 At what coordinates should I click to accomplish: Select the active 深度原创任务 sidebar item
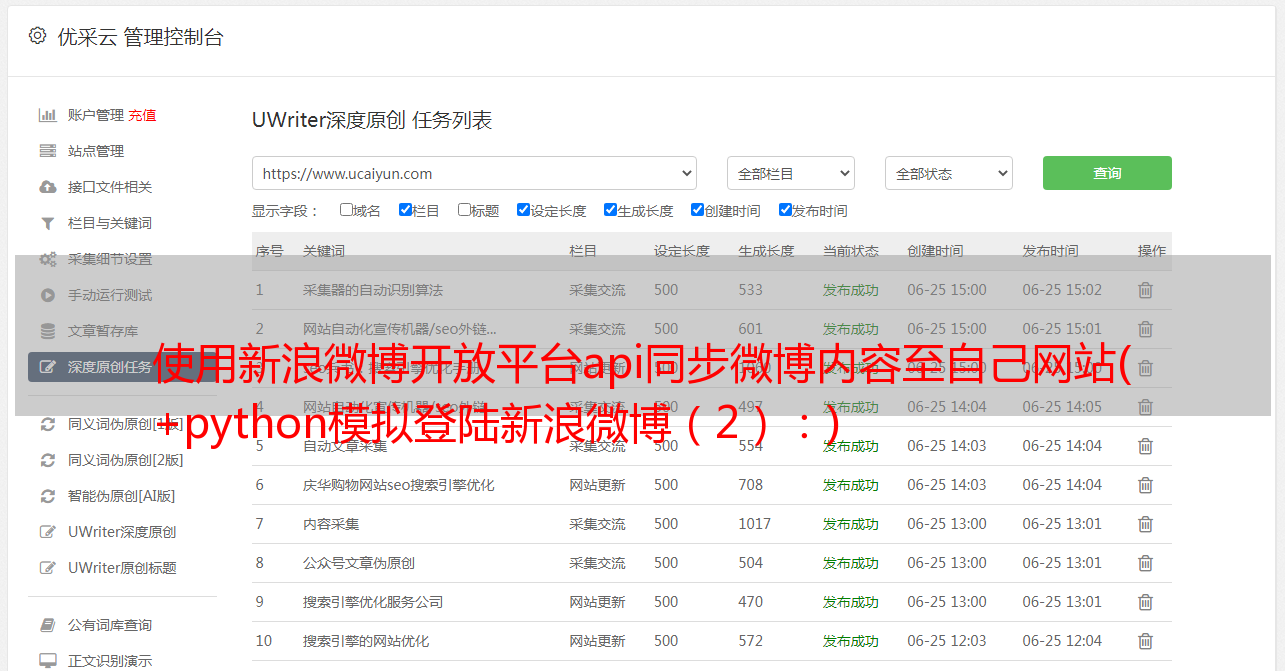tap(122, 367)
